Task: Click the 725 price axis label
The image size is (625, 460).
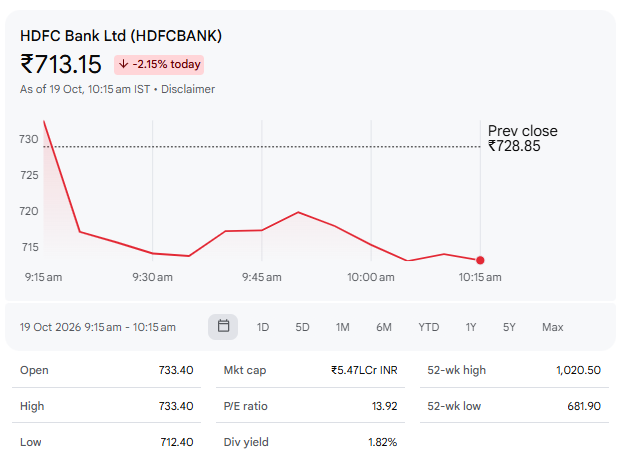Action: 29,175
